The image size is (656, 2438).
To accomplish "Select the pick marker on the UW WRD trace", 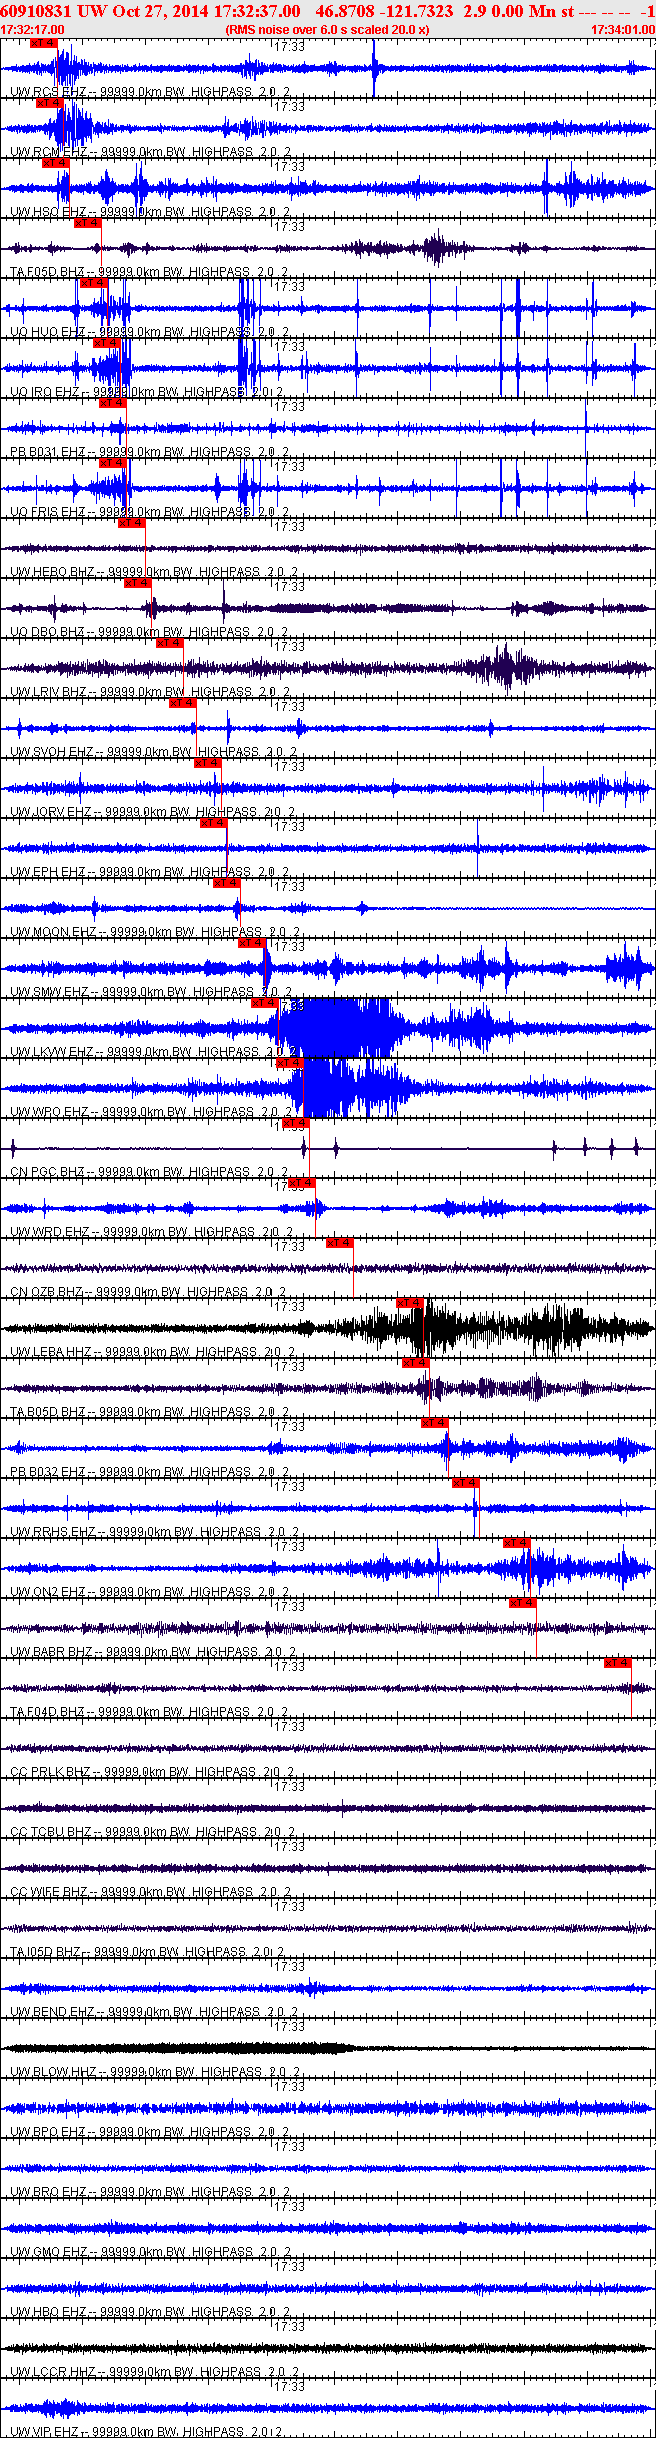I will point(302,1183).
